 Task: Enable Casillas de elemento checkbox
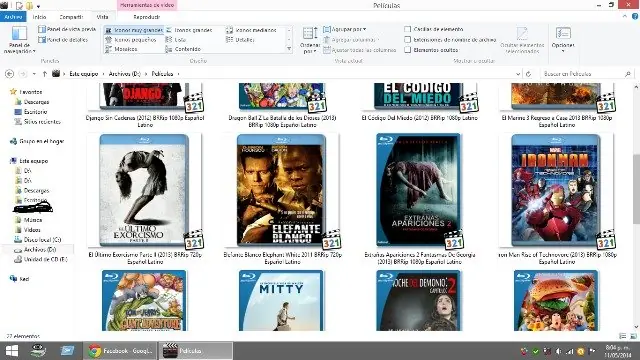[407, 29]
